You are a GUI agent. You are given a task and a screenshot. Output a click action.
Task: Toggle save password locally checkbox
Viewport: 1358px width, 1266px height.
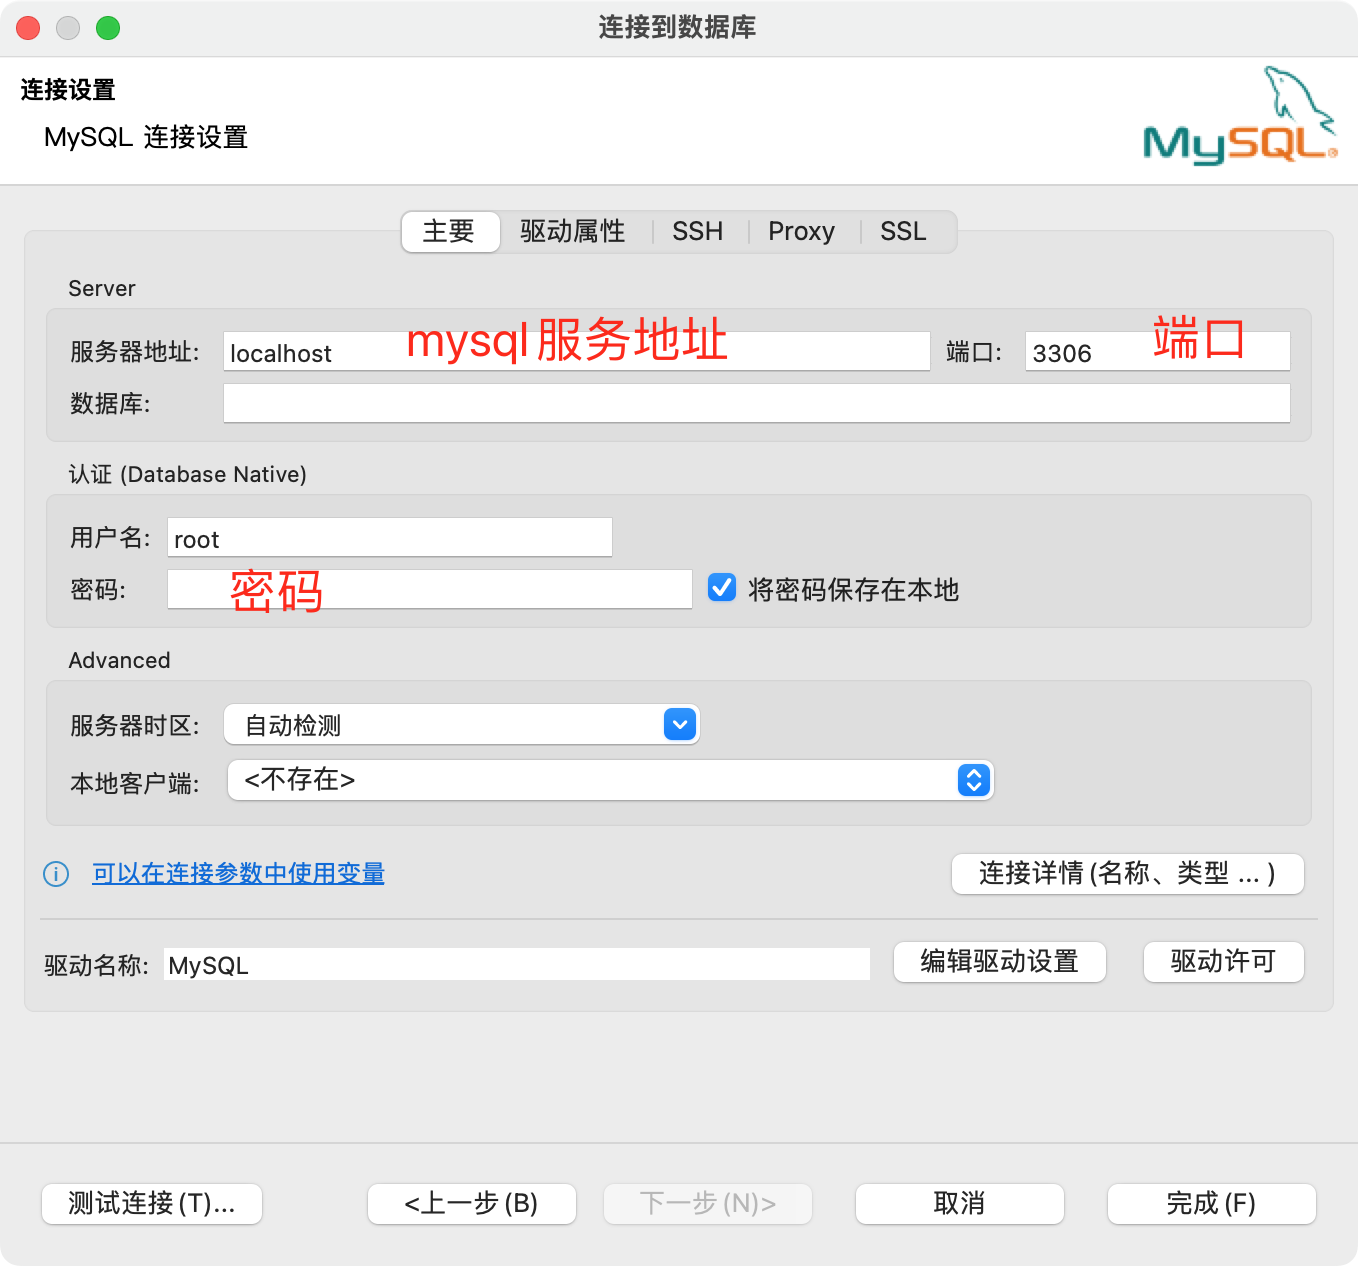coord(721,588)
